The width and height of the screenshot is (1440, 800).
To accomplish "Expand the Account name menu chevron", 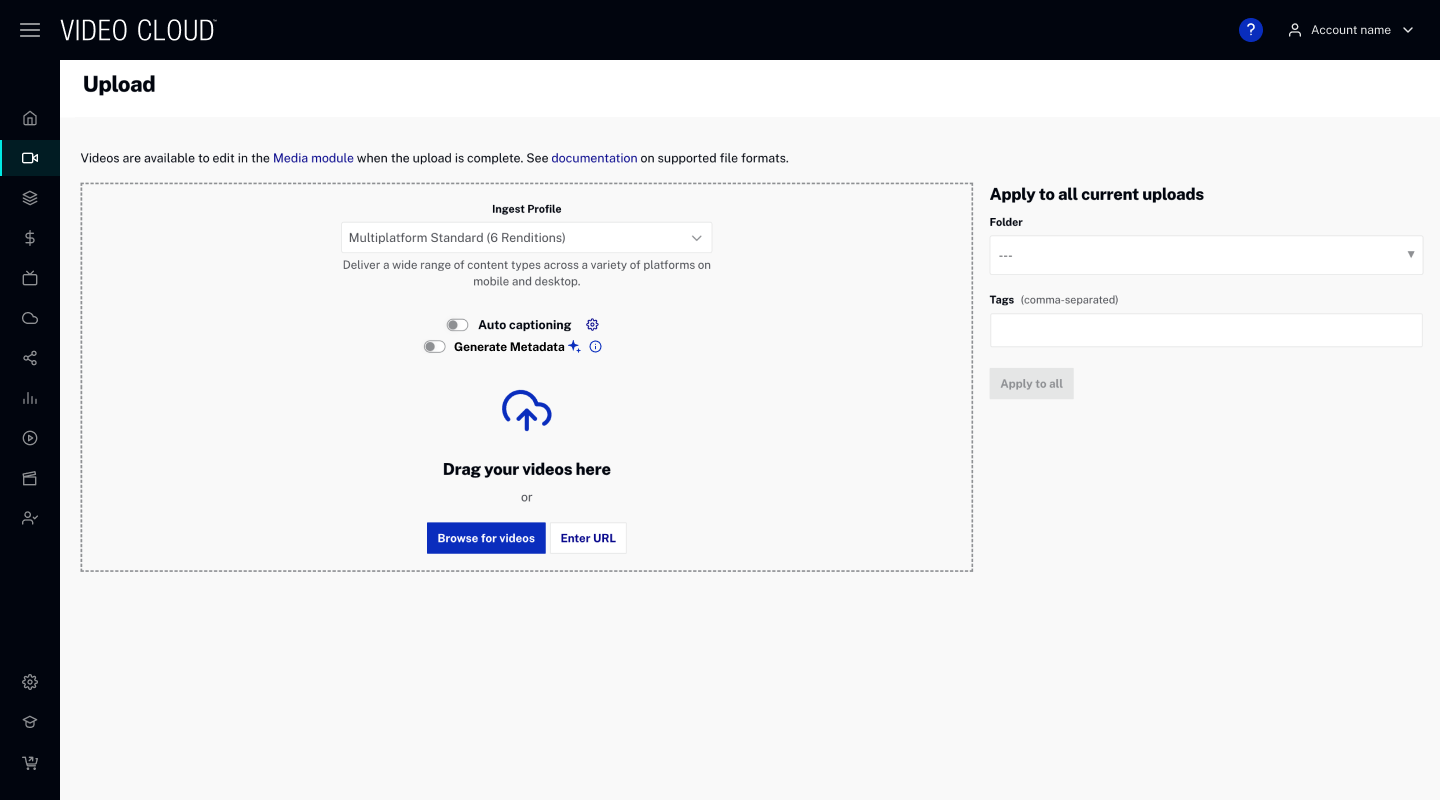I will click(x=1408, y=30).
